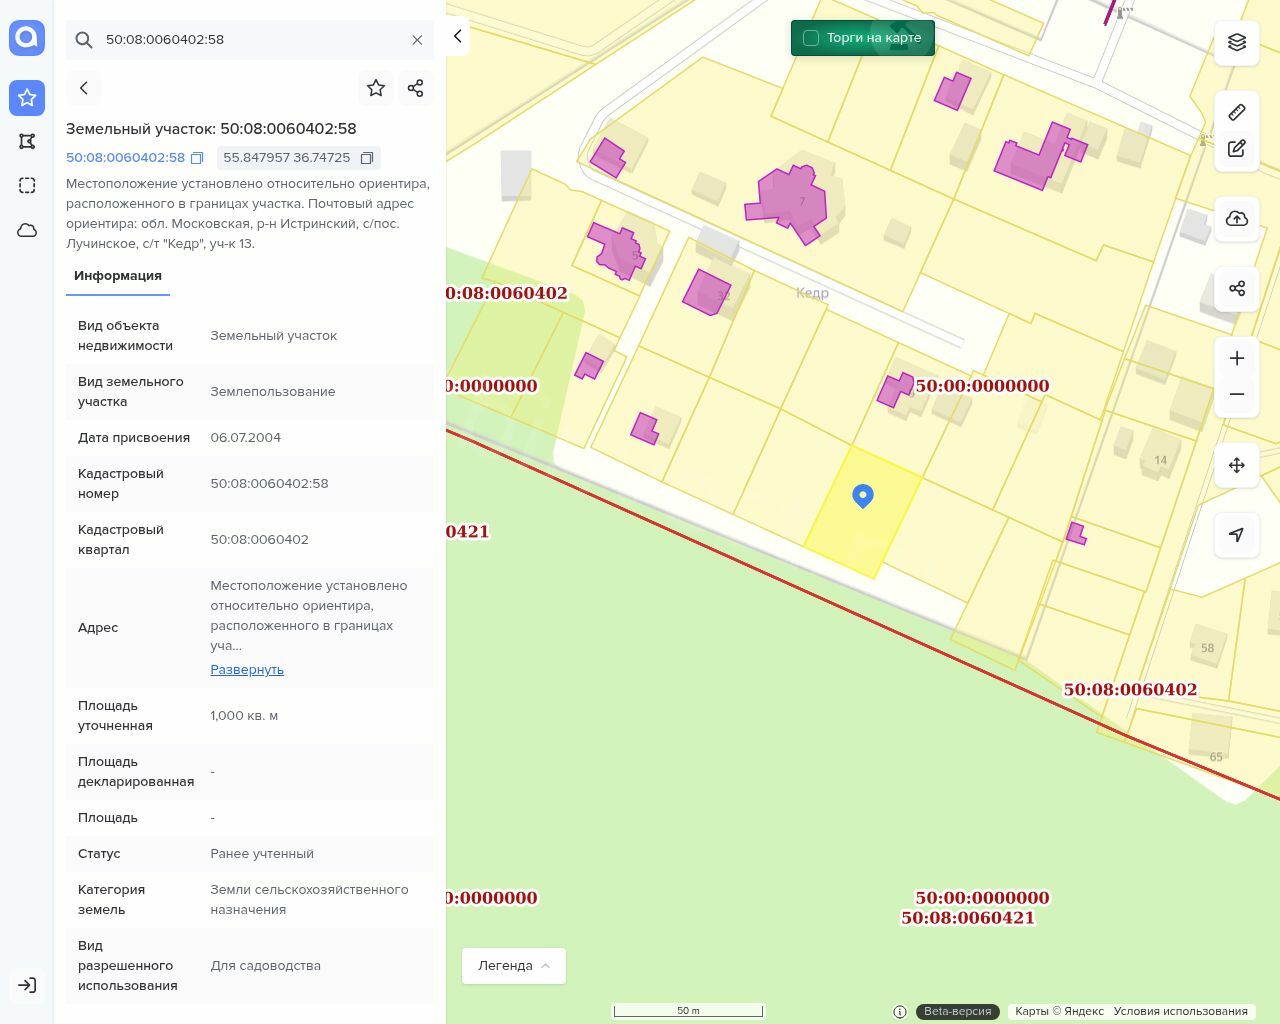Screen dimensions: 1280x1024
Task: Open the map layers panel
Action: click(x=1237, y=42)
